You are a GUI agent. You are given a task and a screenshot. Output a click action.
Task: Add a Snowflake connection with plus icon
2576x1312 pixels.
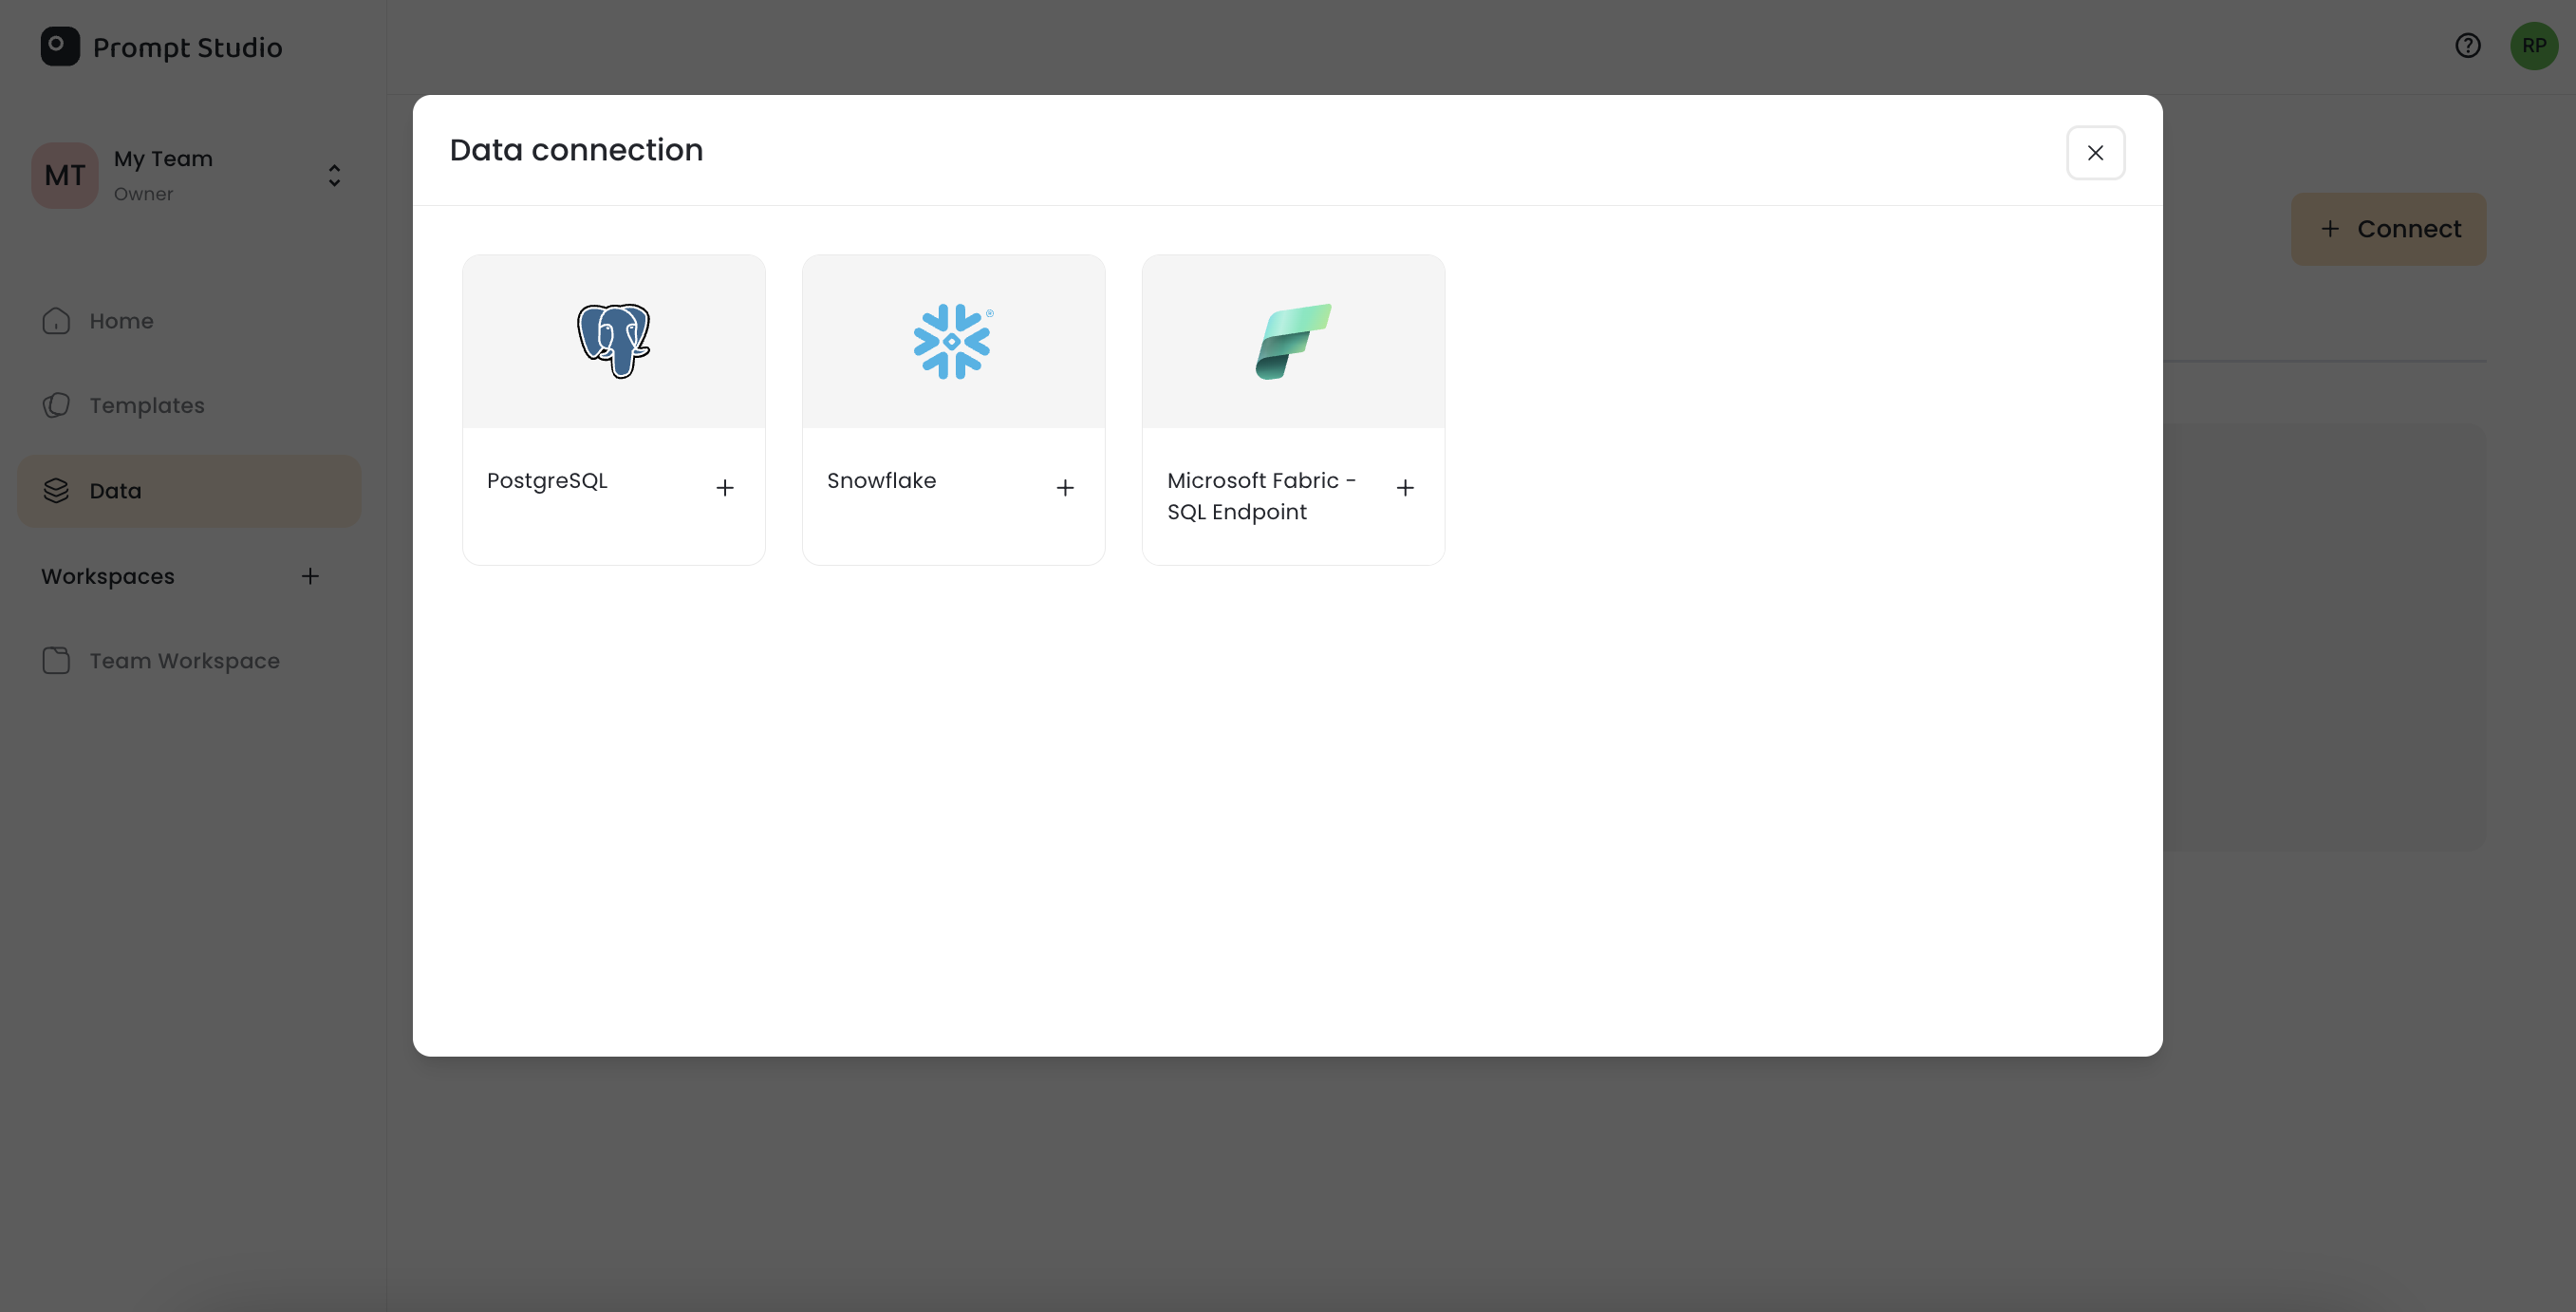point(1065,488)
